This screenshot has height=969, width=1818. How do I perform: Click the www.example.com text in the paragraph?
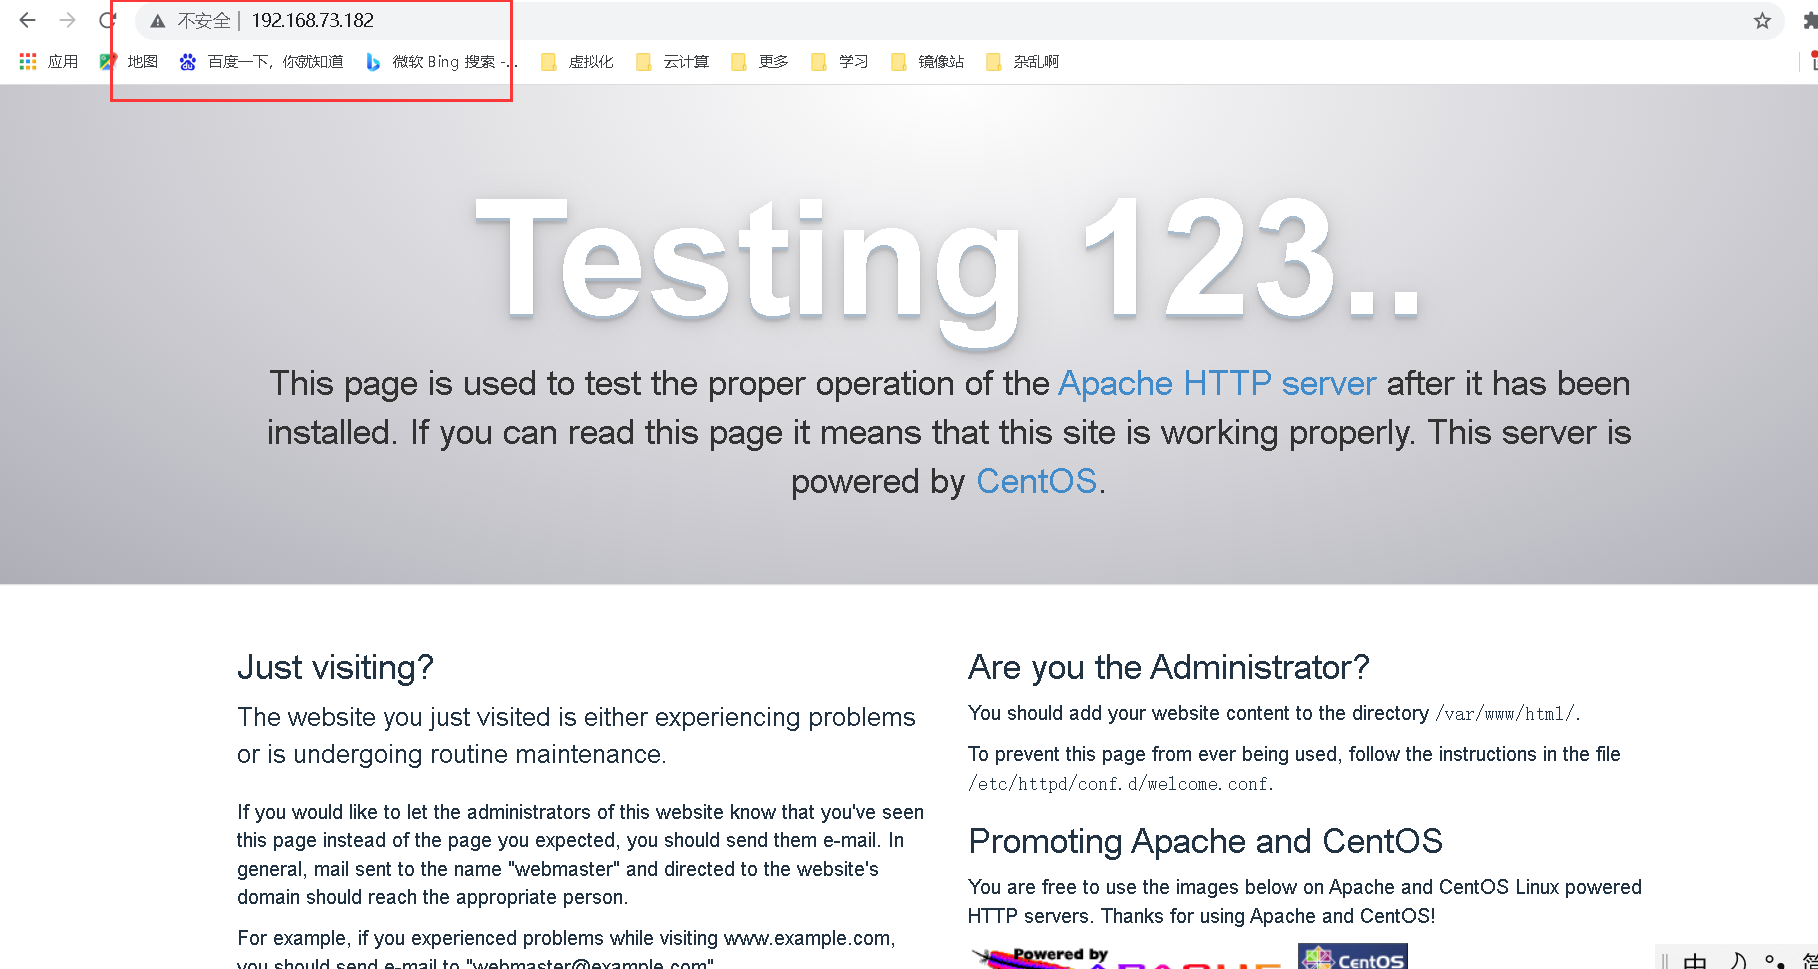(x=806, y=938)
